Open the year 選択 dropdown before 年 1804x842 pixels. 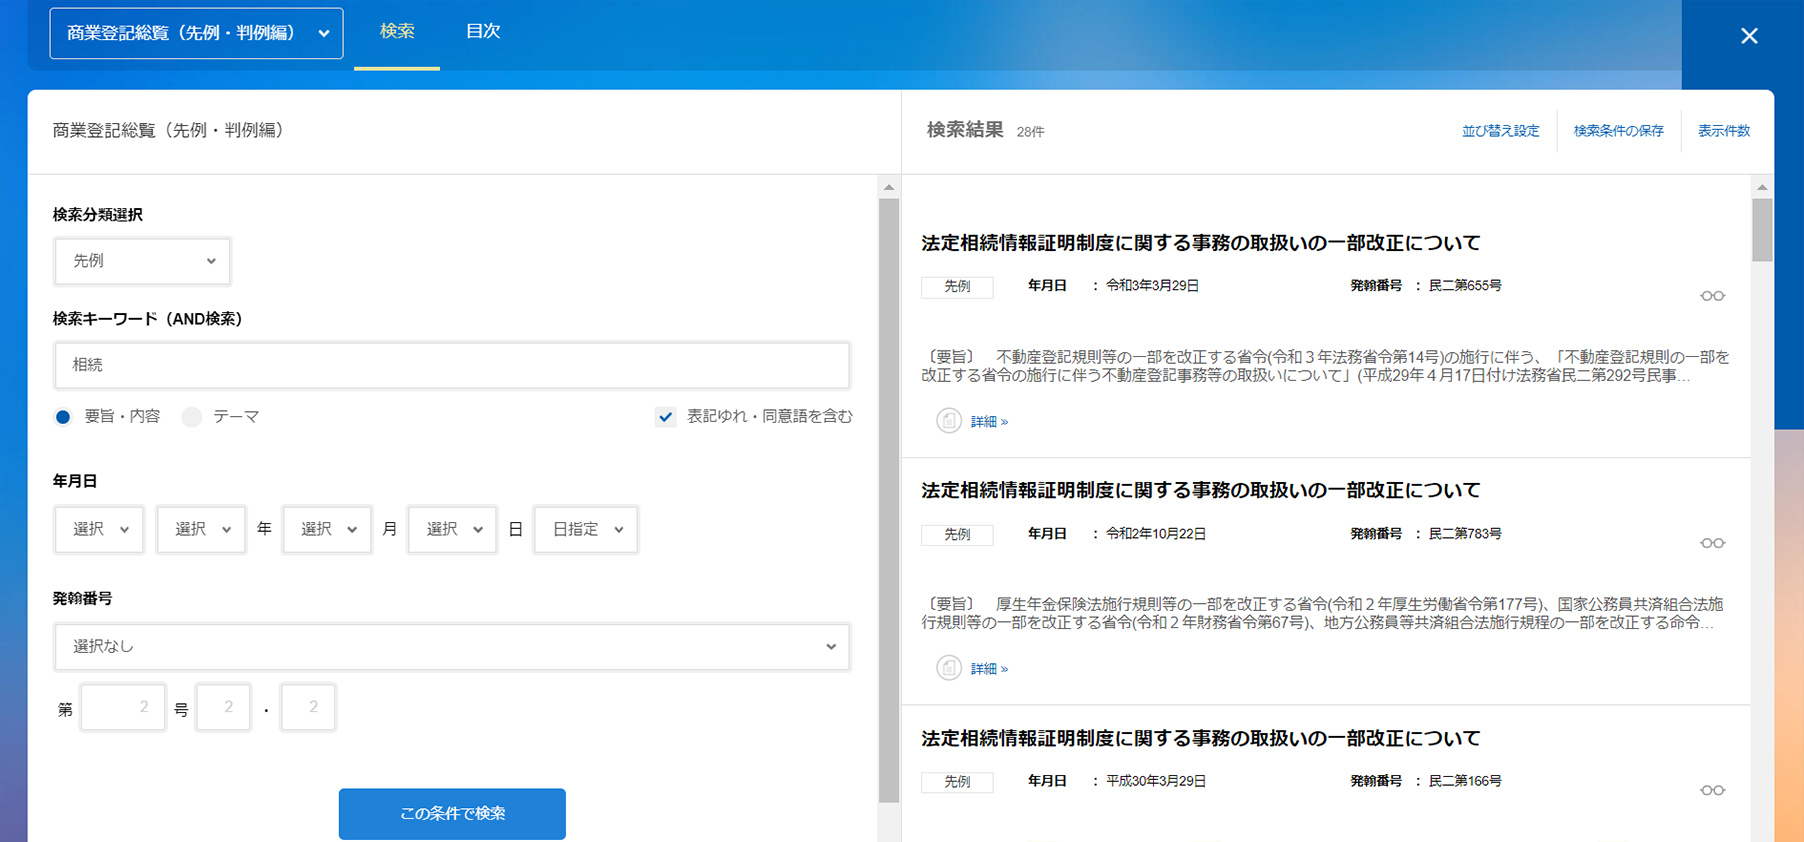coord(201,529)
